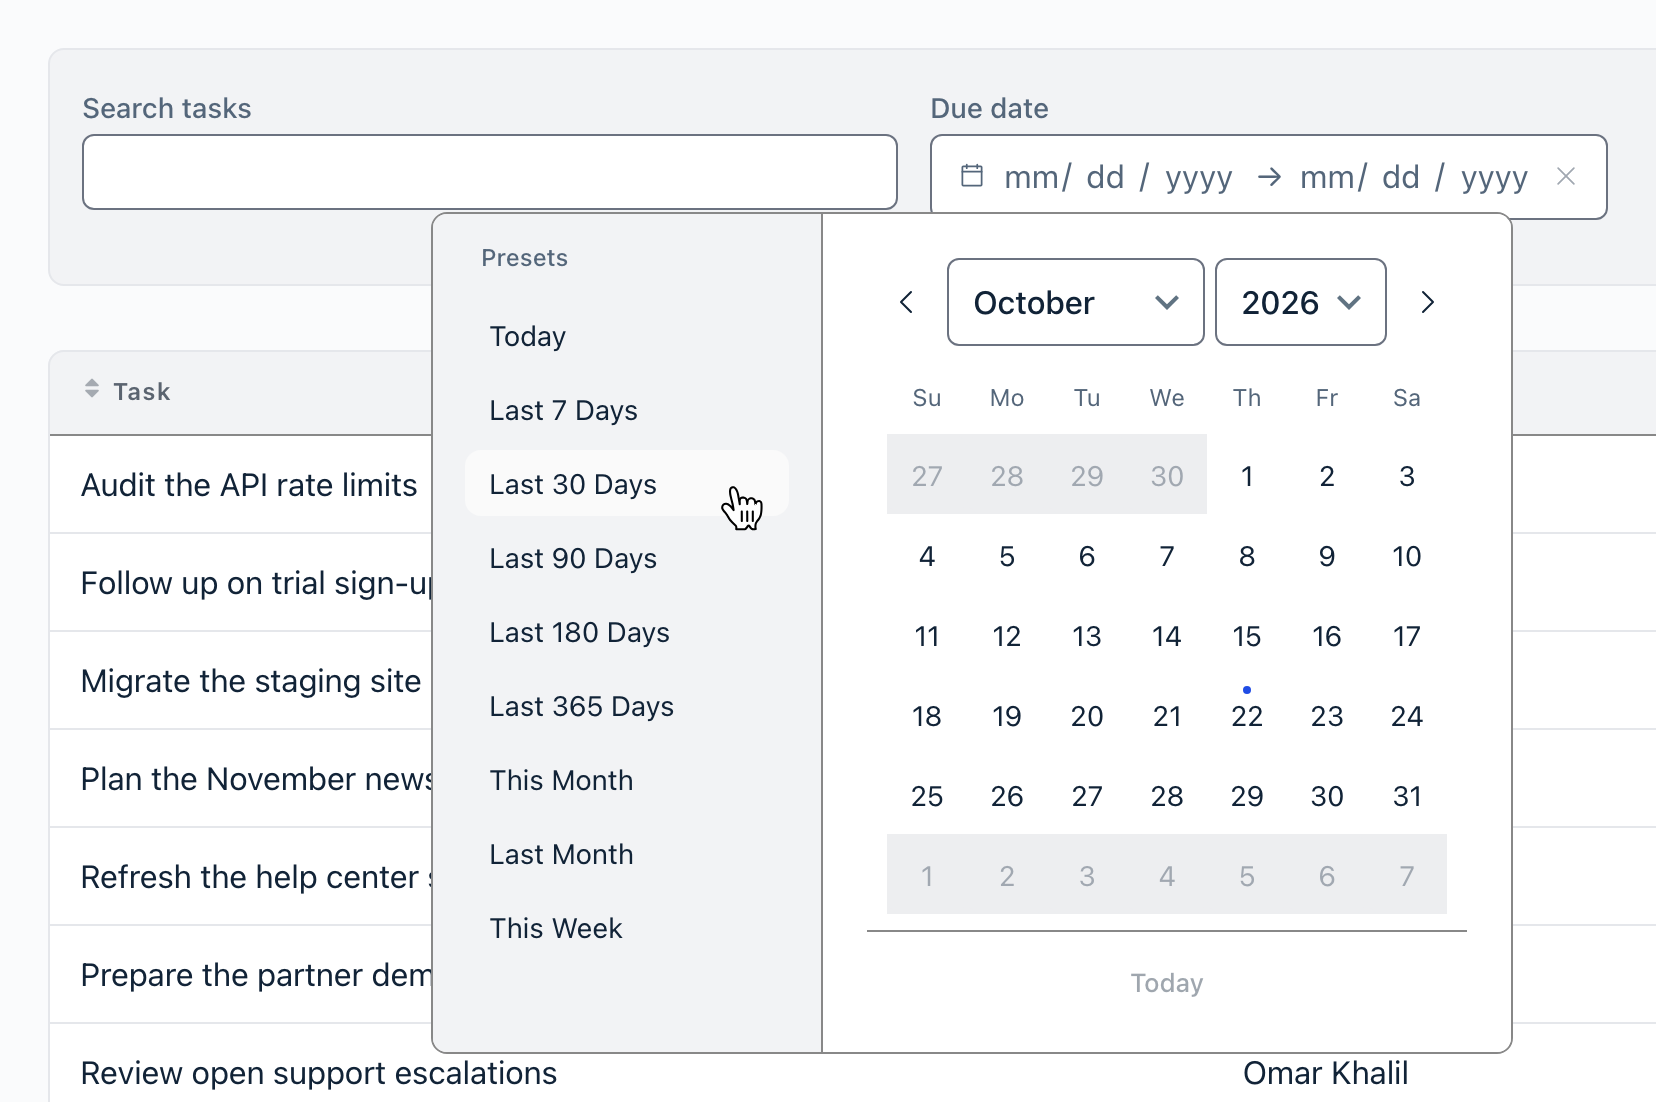Pick October 25 in the calendar

[927, 796]
